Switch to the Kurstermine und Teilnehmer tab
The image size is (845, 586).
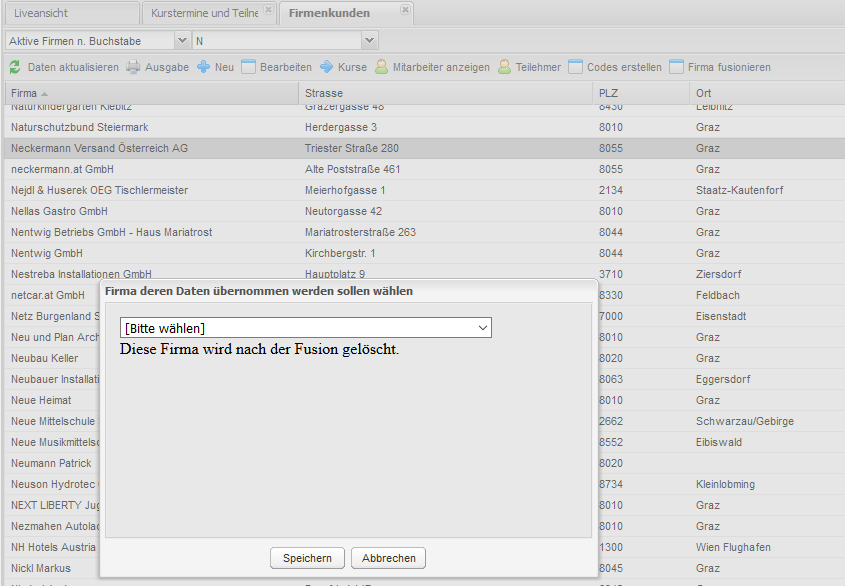click(203, 13)
